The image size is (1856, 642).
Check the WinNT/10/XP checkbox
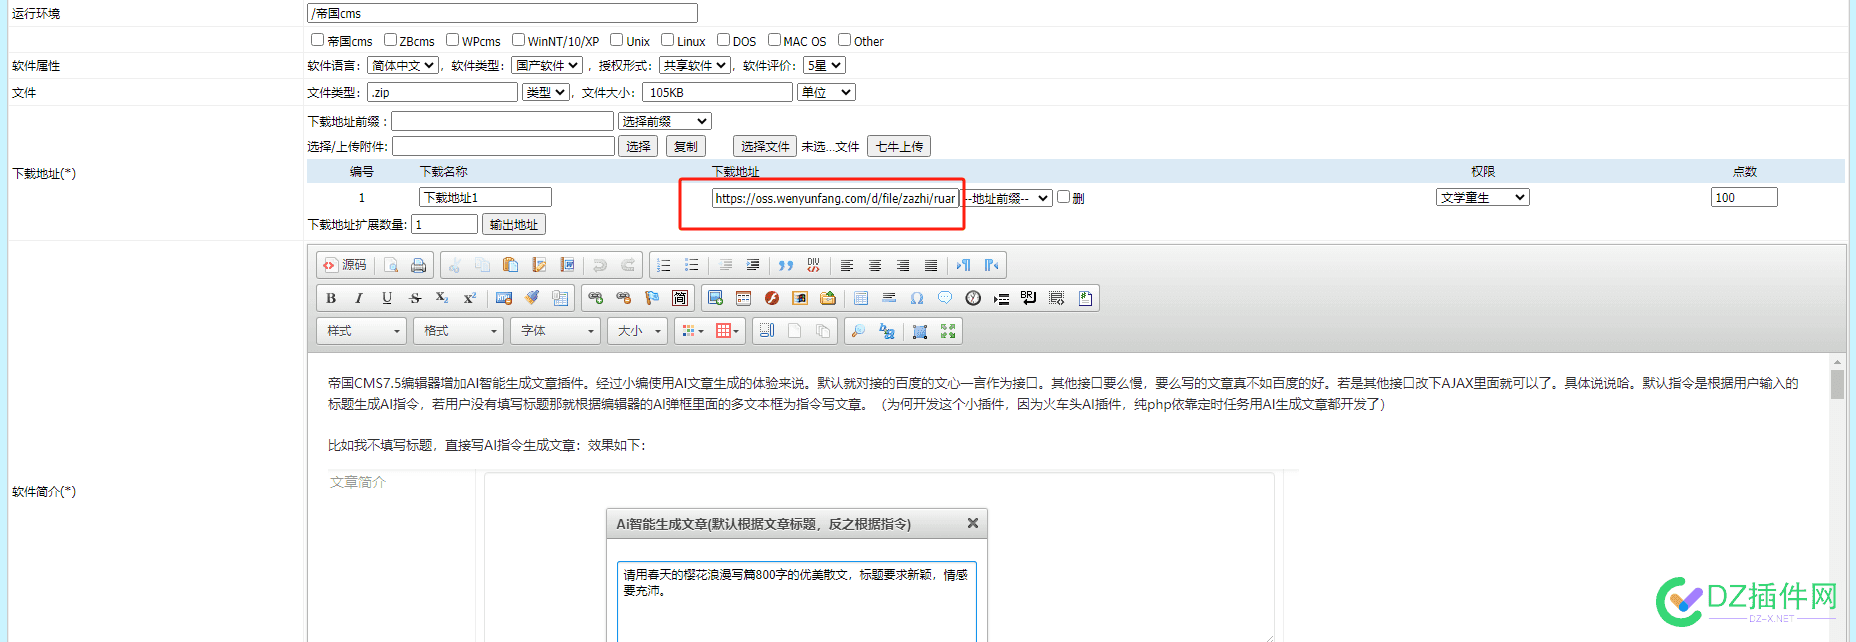pos(518,40)
